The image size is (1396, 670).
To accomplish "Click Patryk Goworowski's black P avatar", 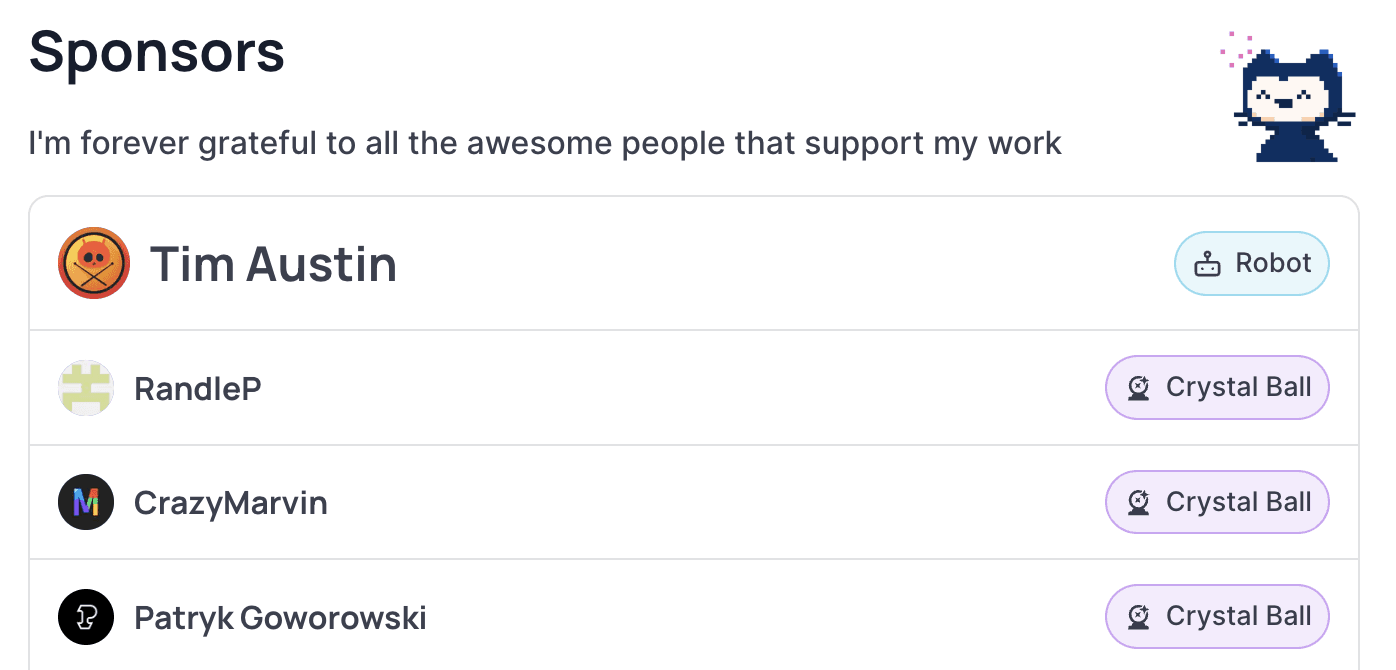I will click(86, 617).
